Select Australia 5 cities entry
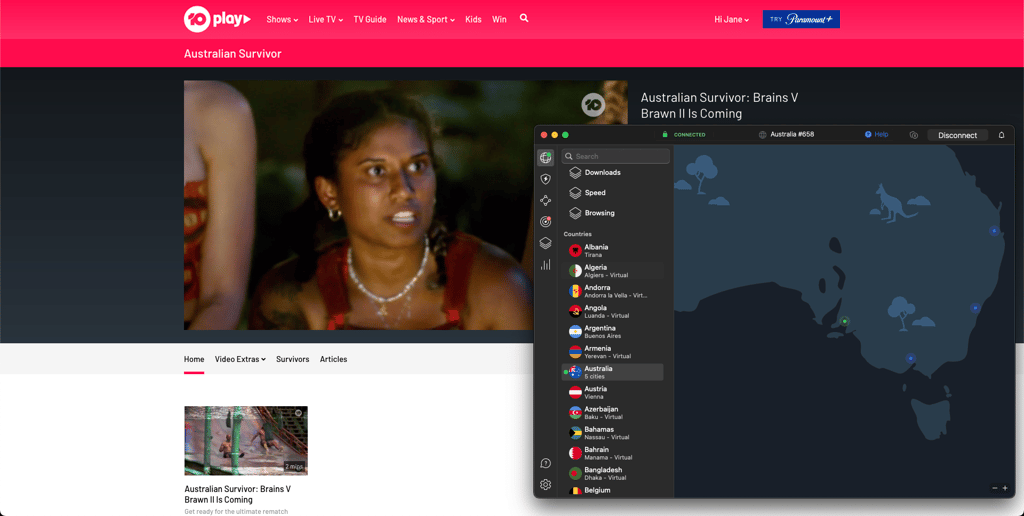Image resolution: width=1024 pixels, height=516 pixels. 613,372
